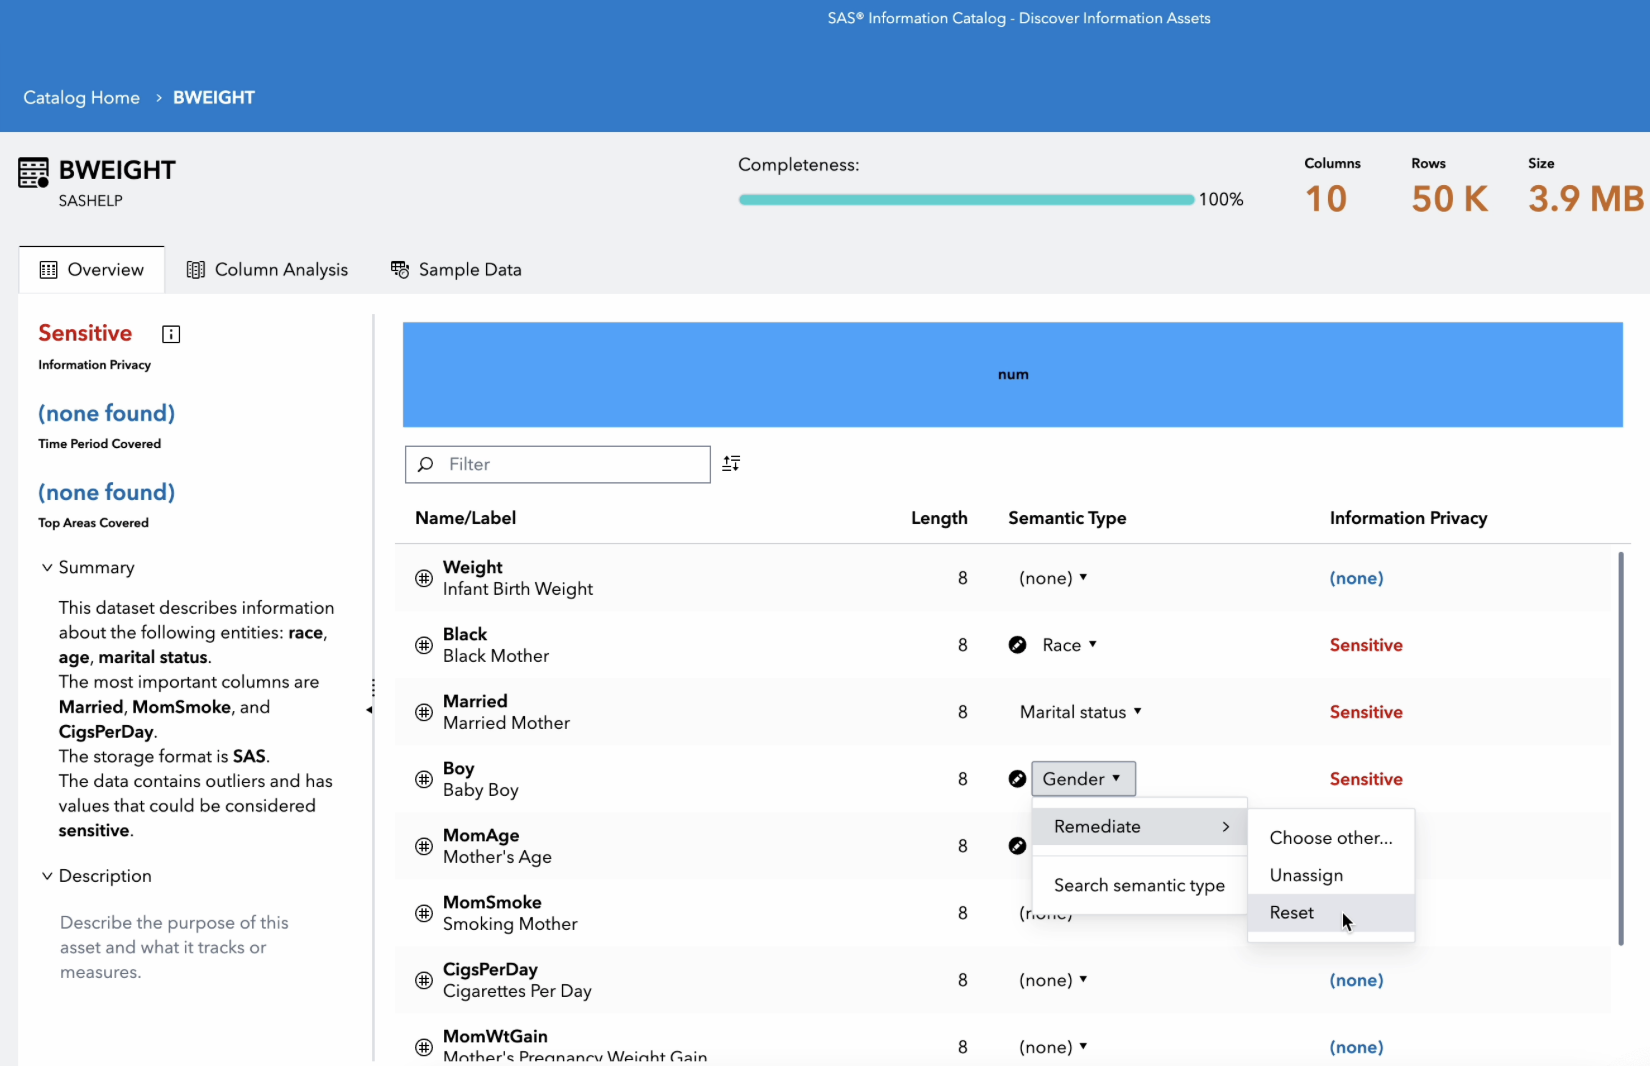Switch to the Column Analysis tab
Image resolution: width=1650 pixels, height=1066 pixels.
coord(268,270)
